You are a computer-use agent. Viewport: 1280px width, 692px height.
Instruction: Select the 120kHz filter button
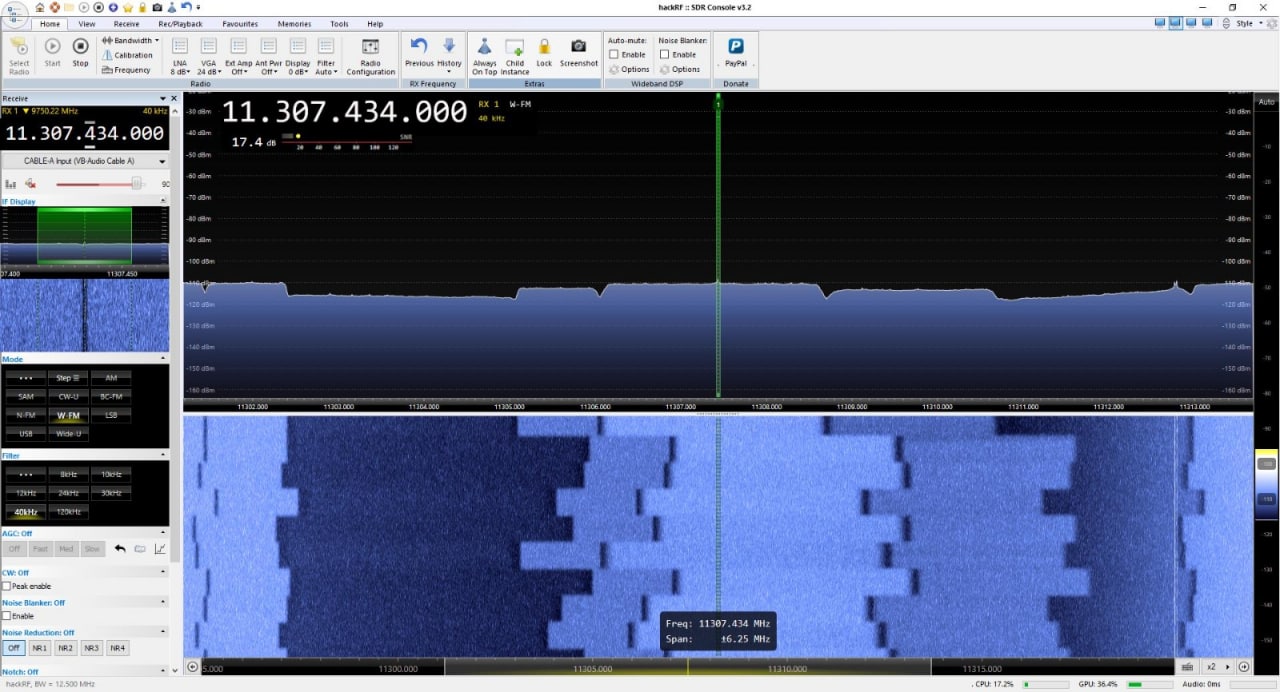[69, 512]
